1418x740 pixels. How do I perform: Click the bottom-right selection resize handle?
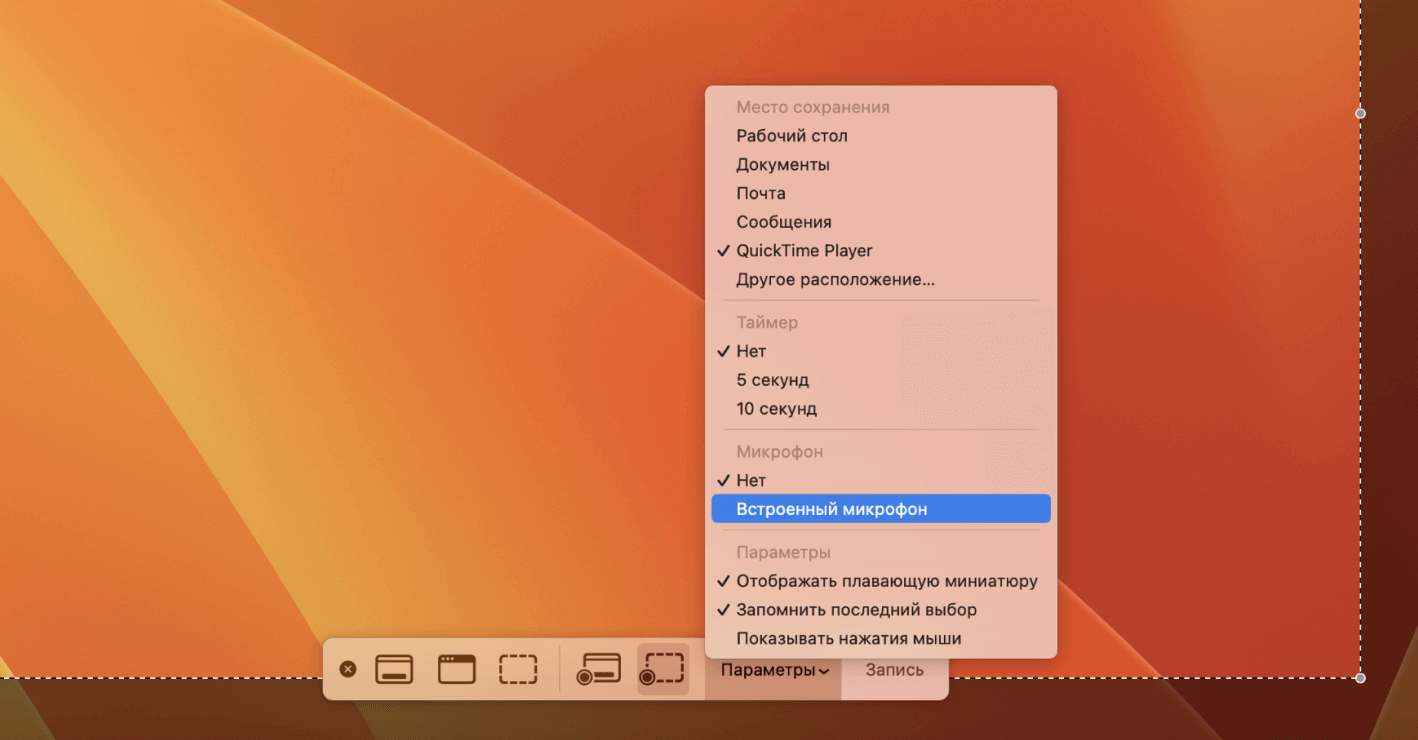pyautogui.click(x=1360, y=678)
